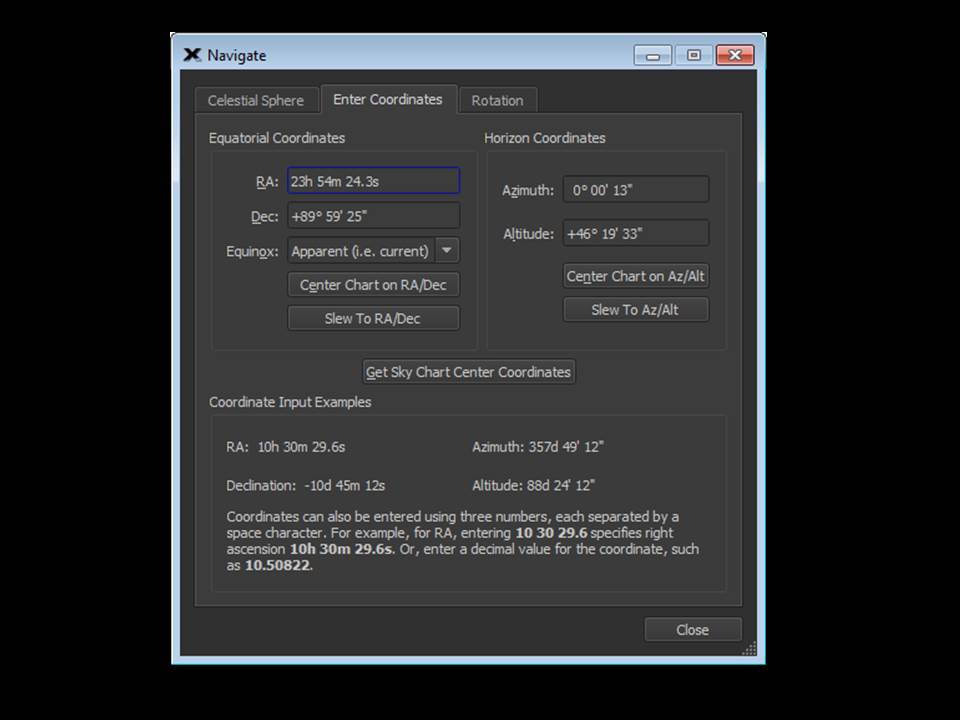Expand the Equinox dropdown arrow
The image size is (960, 720).
point(447,251)
